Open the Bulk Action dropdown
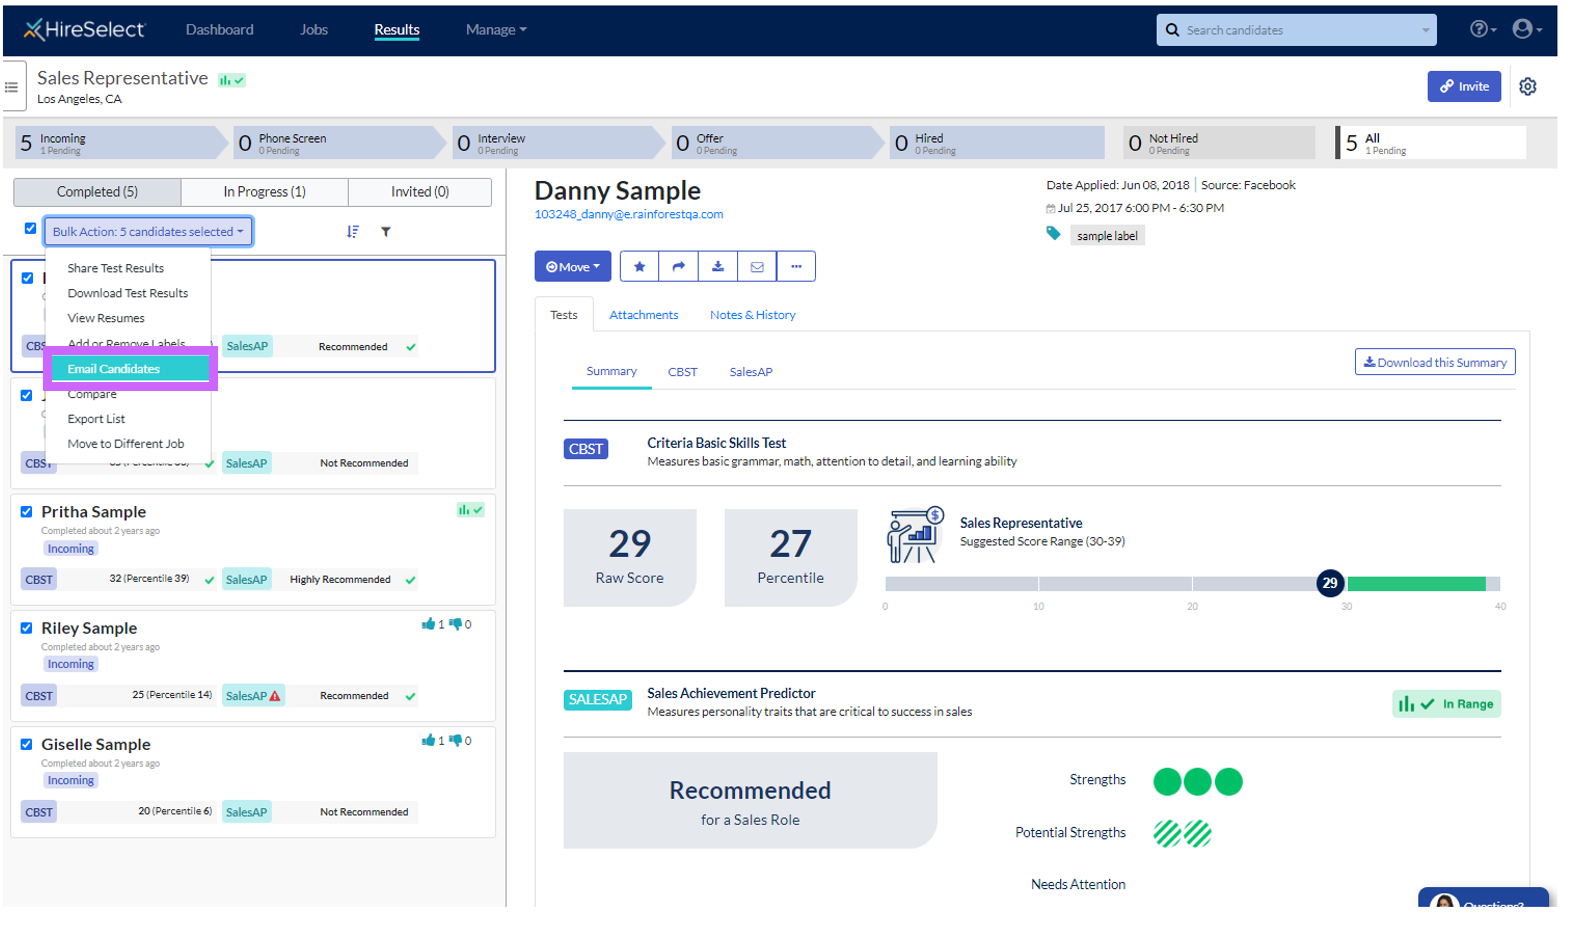Screen dimensions: 1570x928 click(x=148, y=231)
